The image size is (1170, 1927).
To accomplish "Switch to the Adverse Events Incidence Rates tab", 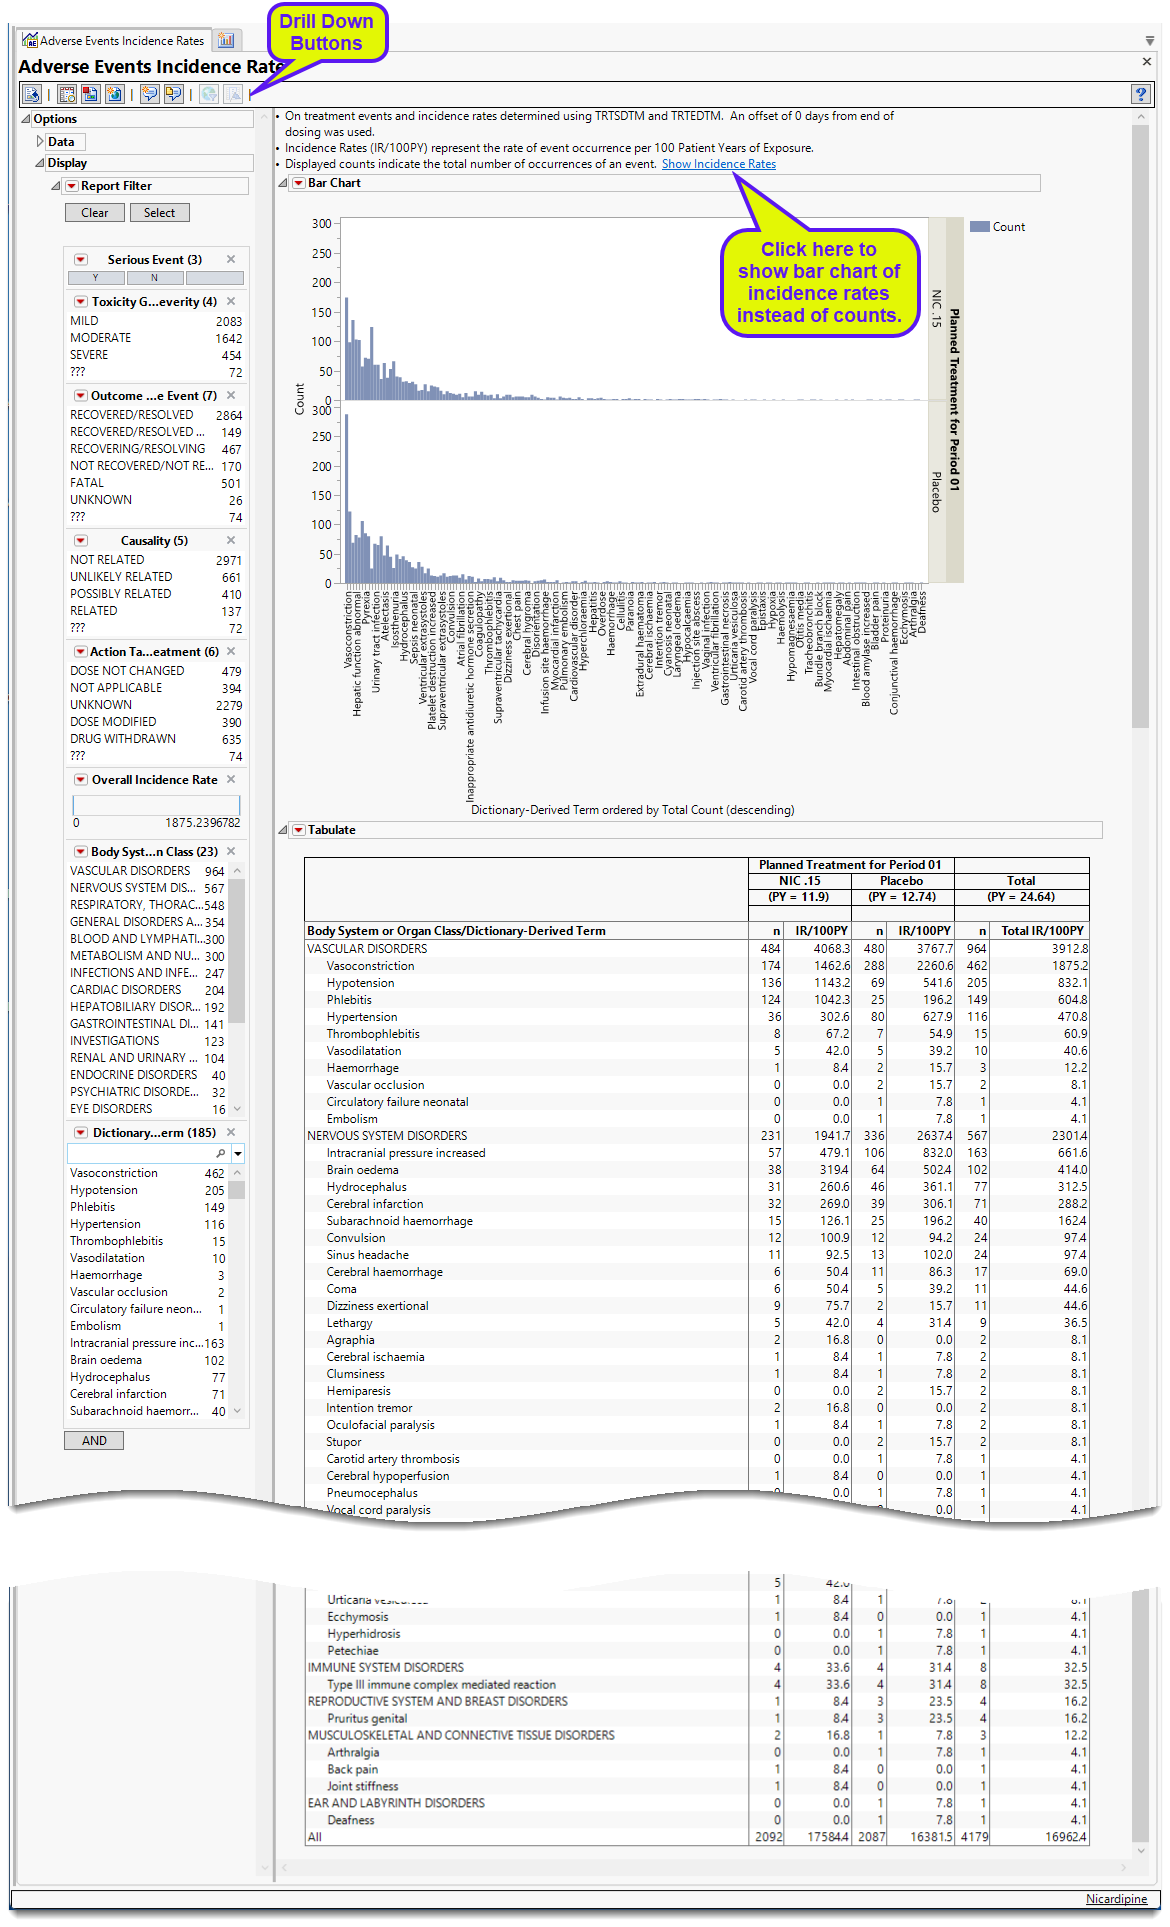I will click(x=113, y=40).
